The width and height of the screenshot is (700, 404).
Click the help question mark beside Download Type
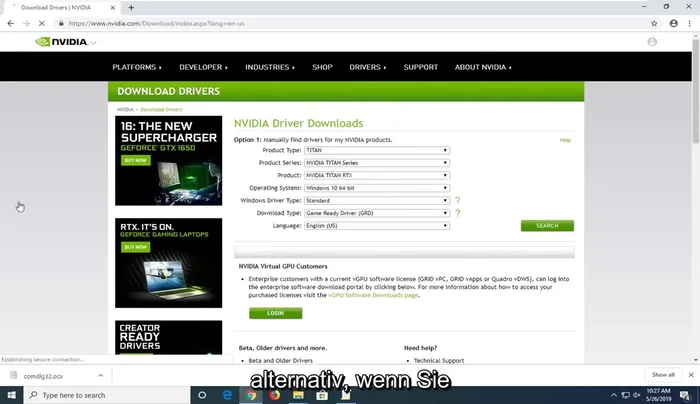click(x=457, y=213)
